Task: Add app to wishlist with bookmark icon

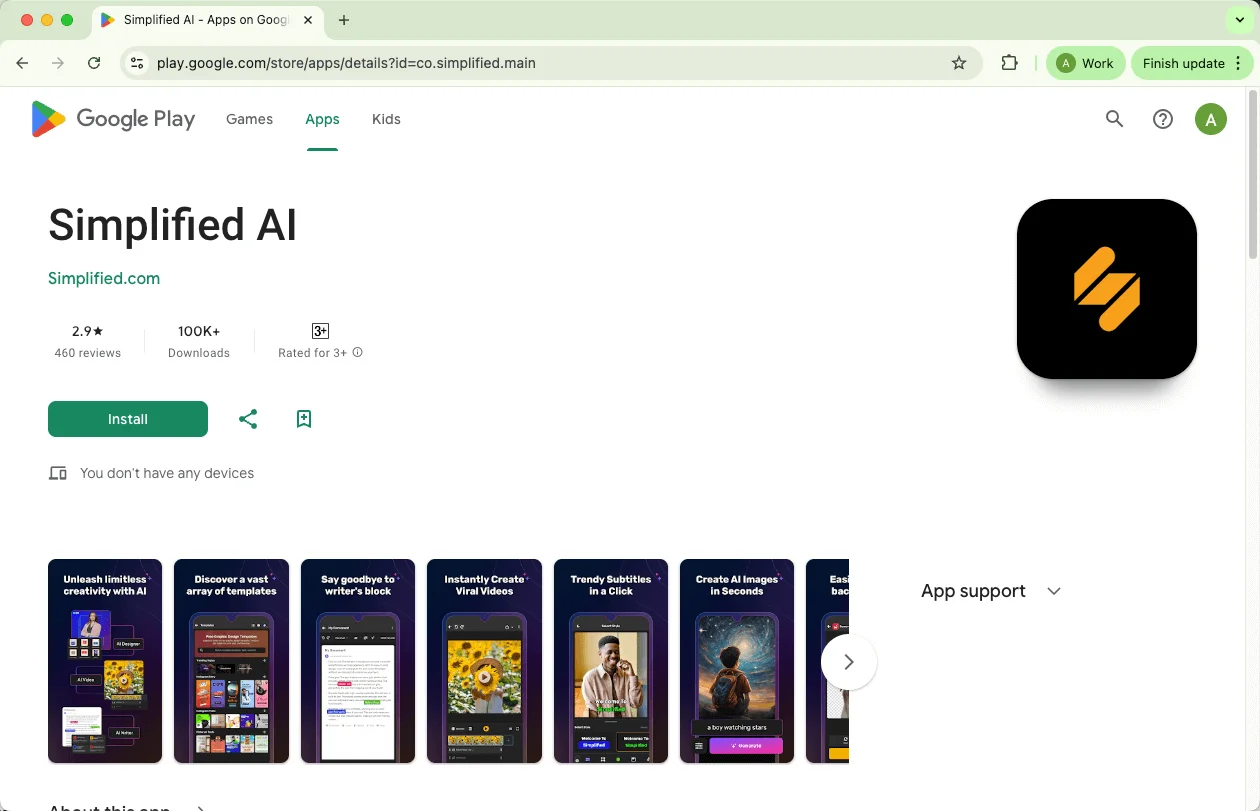Action: click(x=304, y=419)
